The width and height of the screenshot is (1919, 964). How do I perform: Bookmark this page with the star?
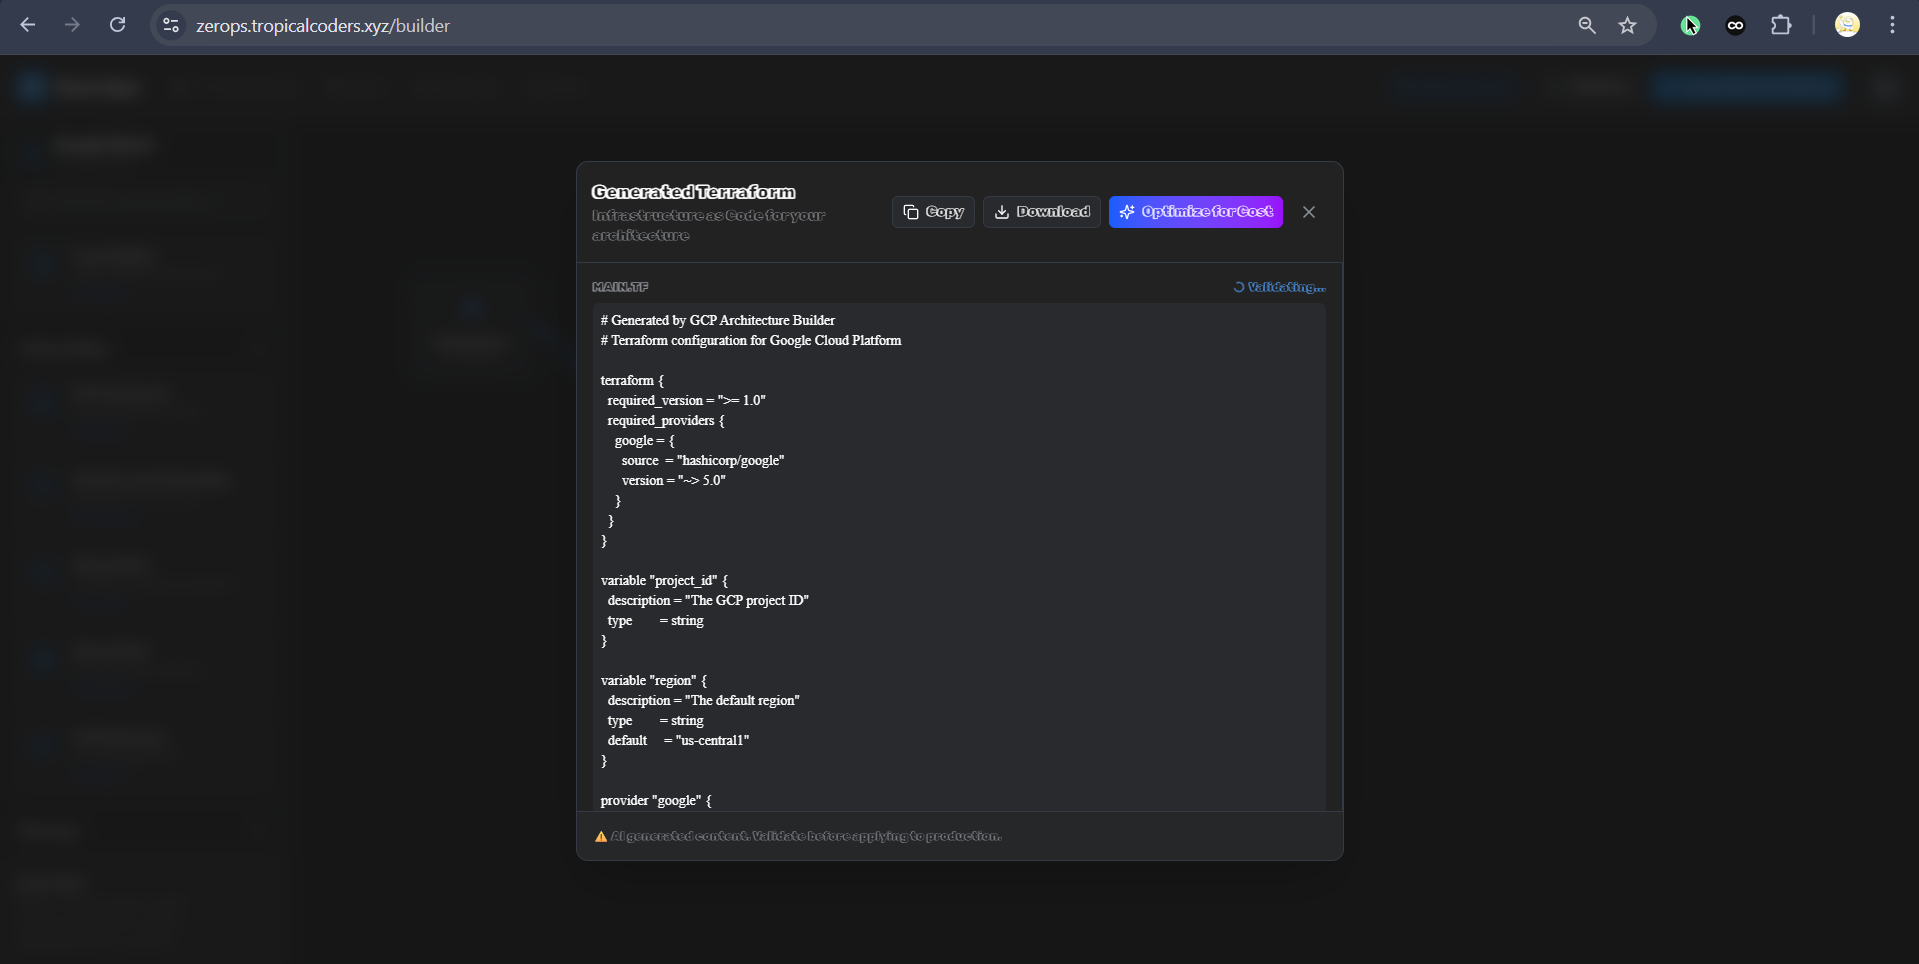(1628, 25)
